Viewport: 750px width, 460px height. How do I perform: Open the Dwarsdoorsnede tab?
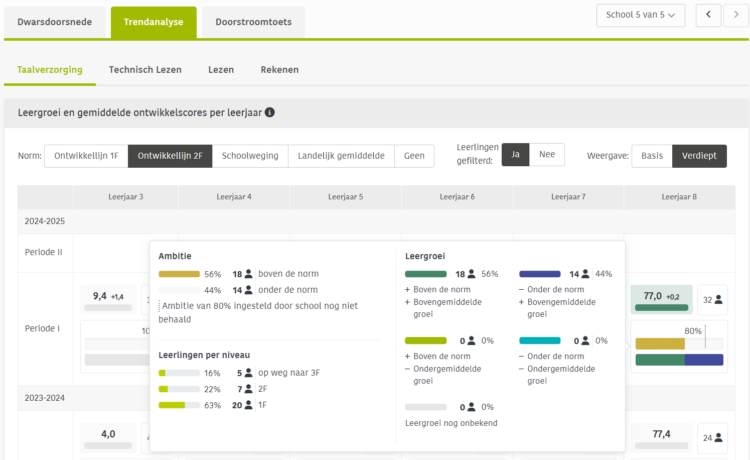pos(54,21)
